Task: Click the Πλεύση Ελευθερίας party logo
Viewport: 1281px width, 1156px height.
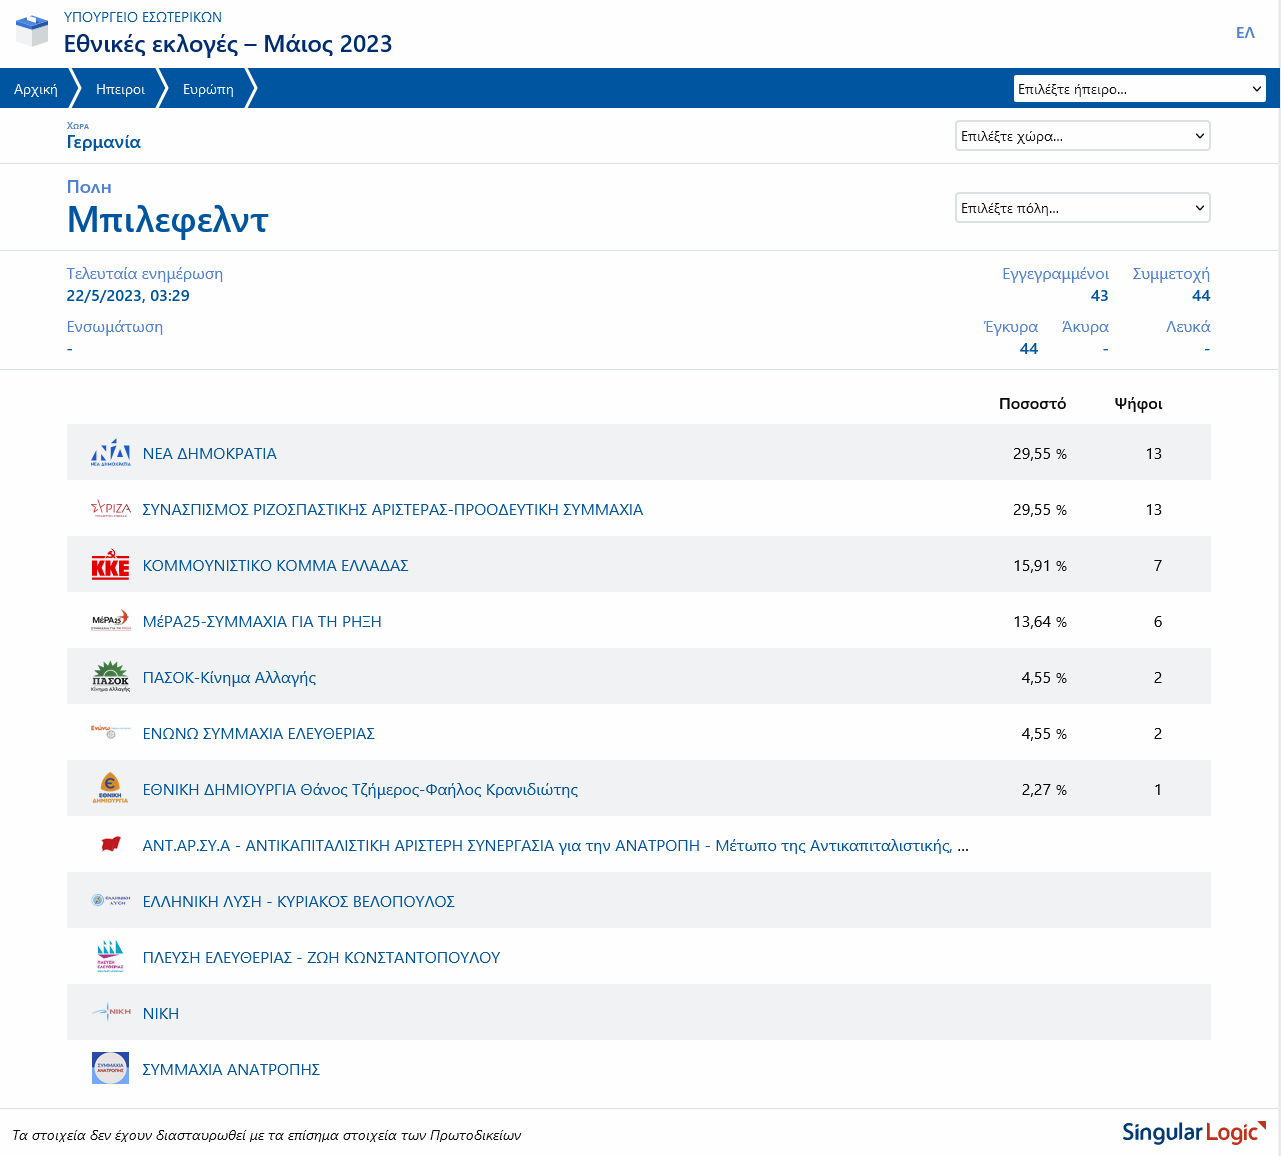Action: point(110,957)
